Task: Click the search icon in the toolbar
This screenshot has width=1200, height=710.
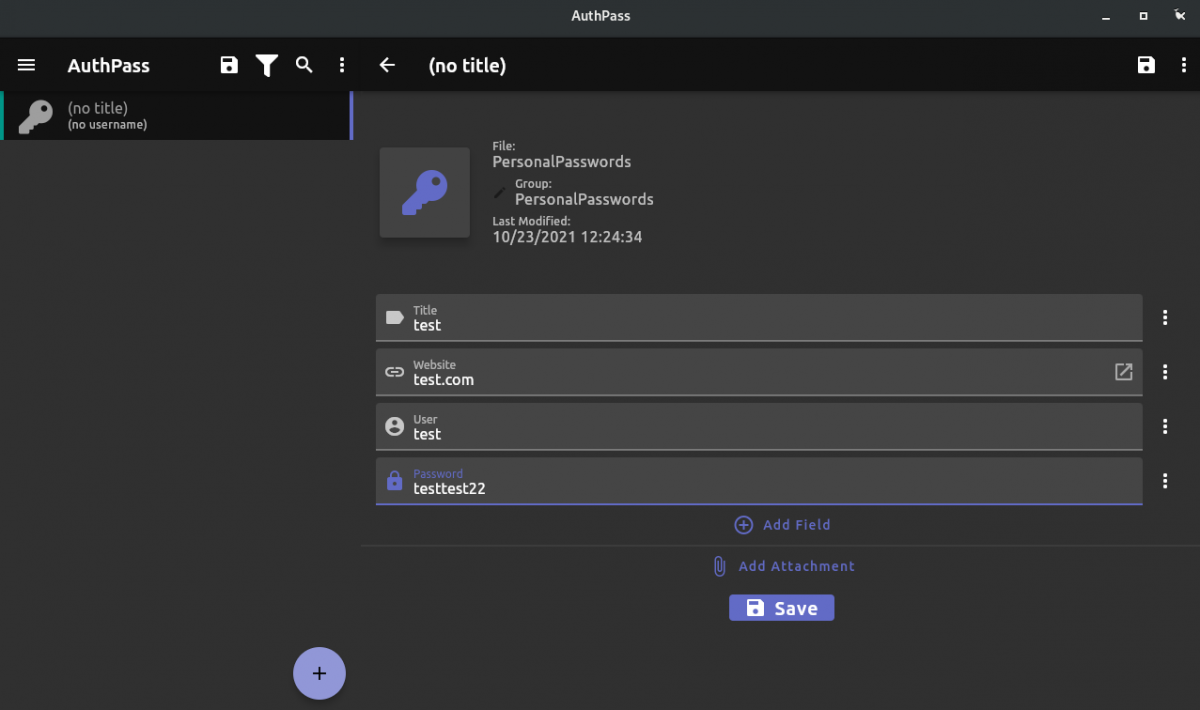Action: [x=304, y=64]
